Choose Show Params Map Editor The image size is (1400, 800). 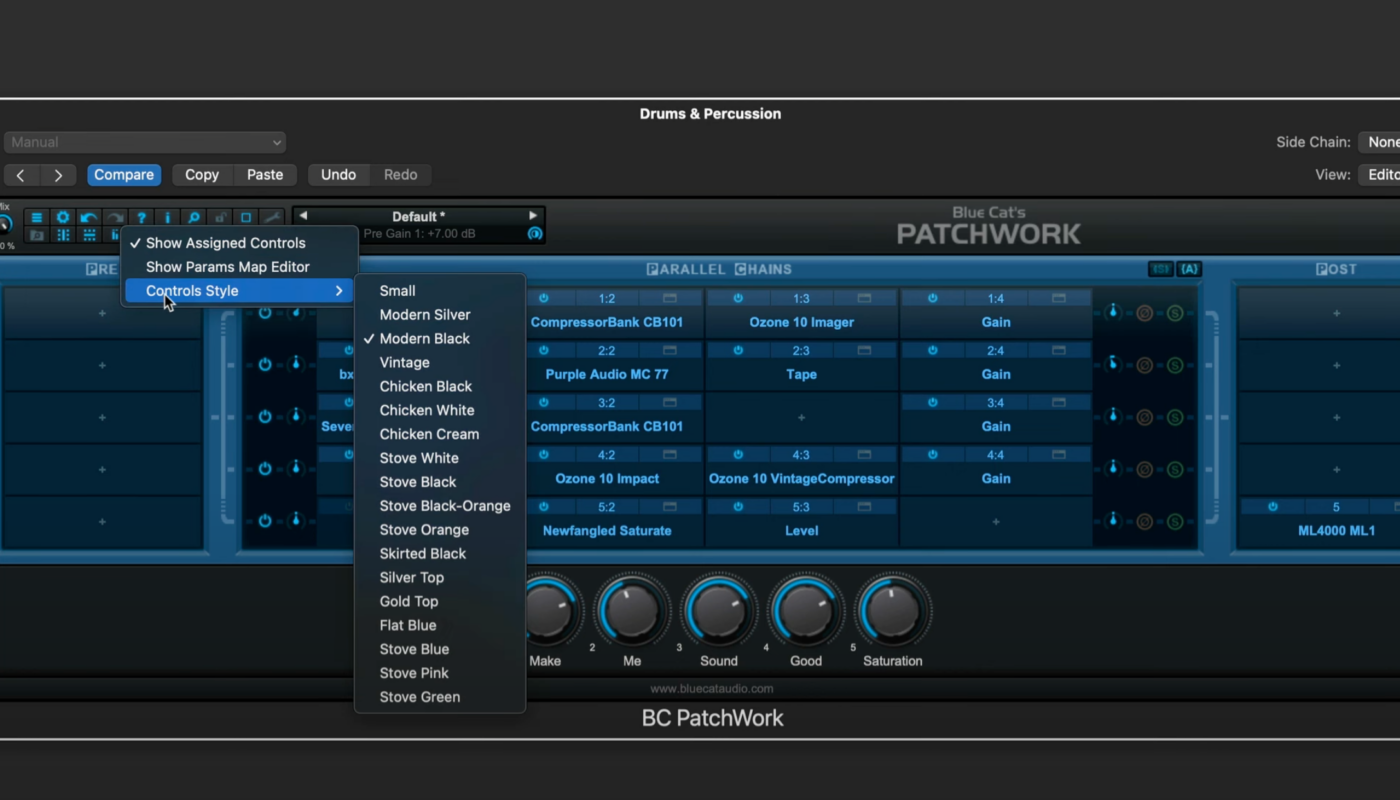(x=240, y=267)
